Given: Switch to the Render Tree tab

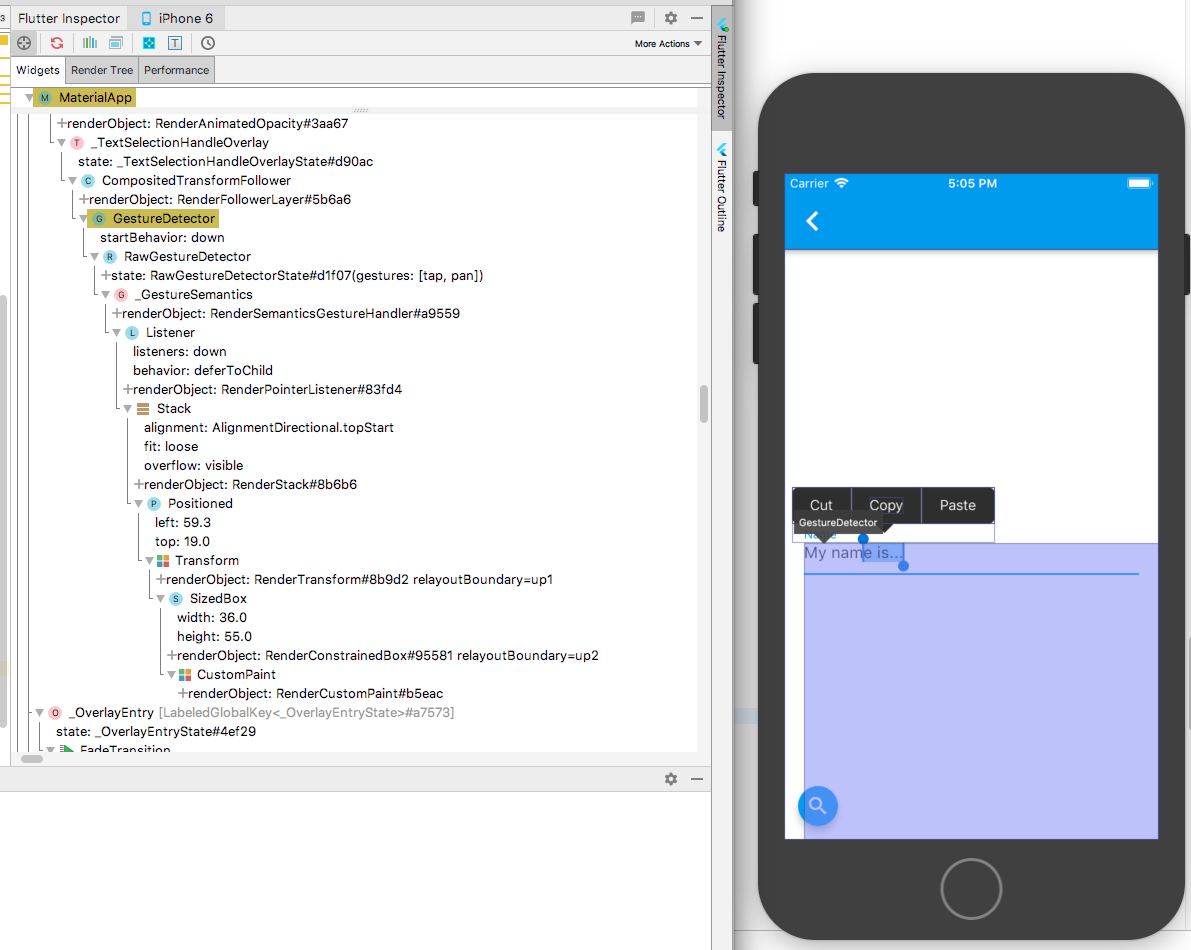Looking at the screenshot, I should 101,70.
